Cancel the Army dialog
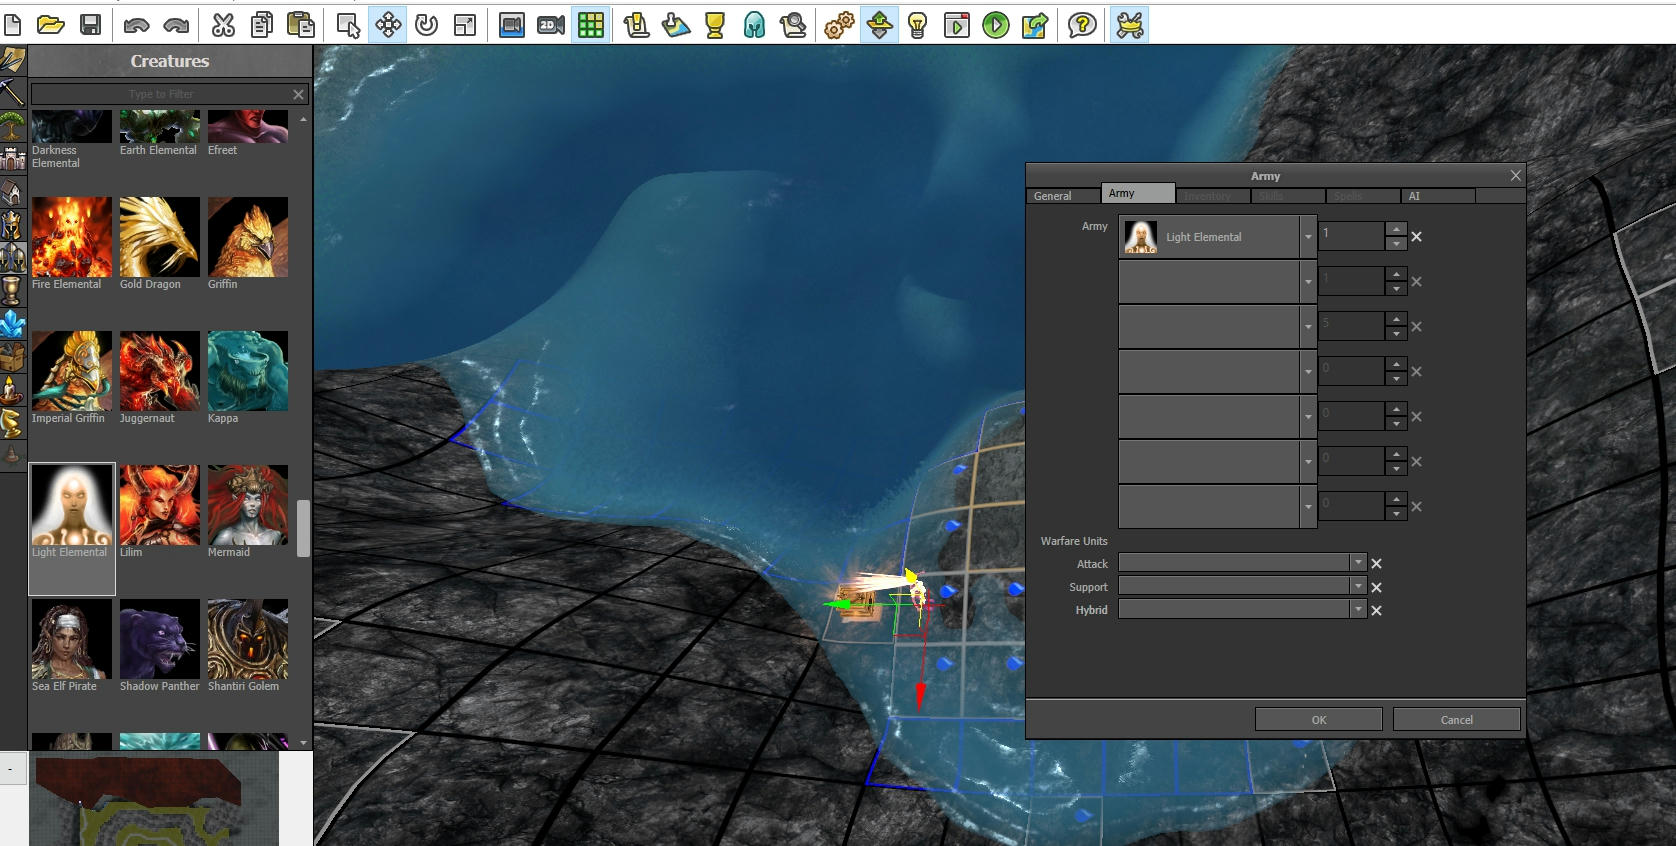1676x846 pixels. [x=1457, y=720]
